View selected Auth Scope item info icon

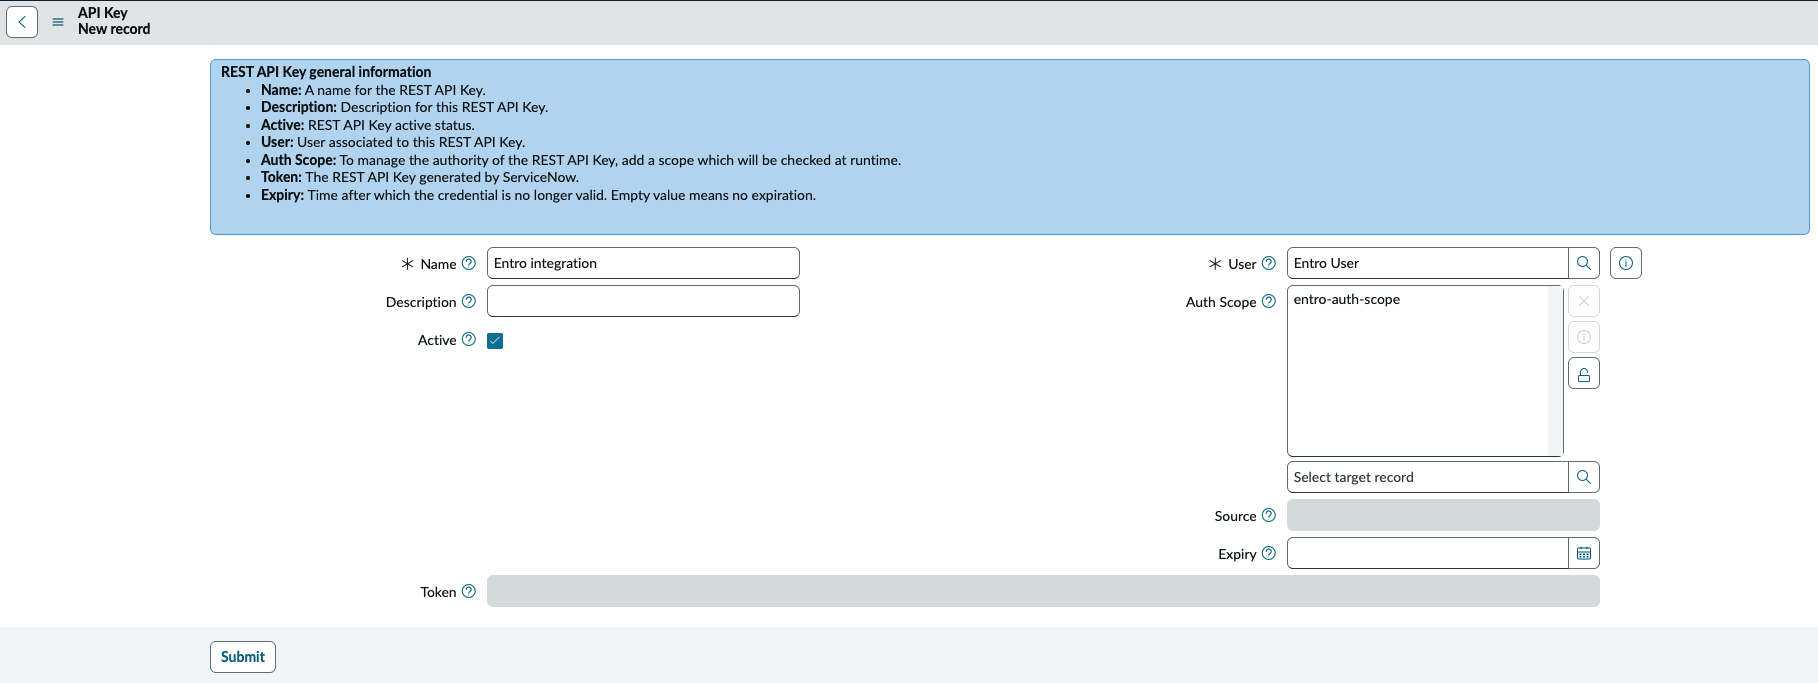[x=1584, y=337]
